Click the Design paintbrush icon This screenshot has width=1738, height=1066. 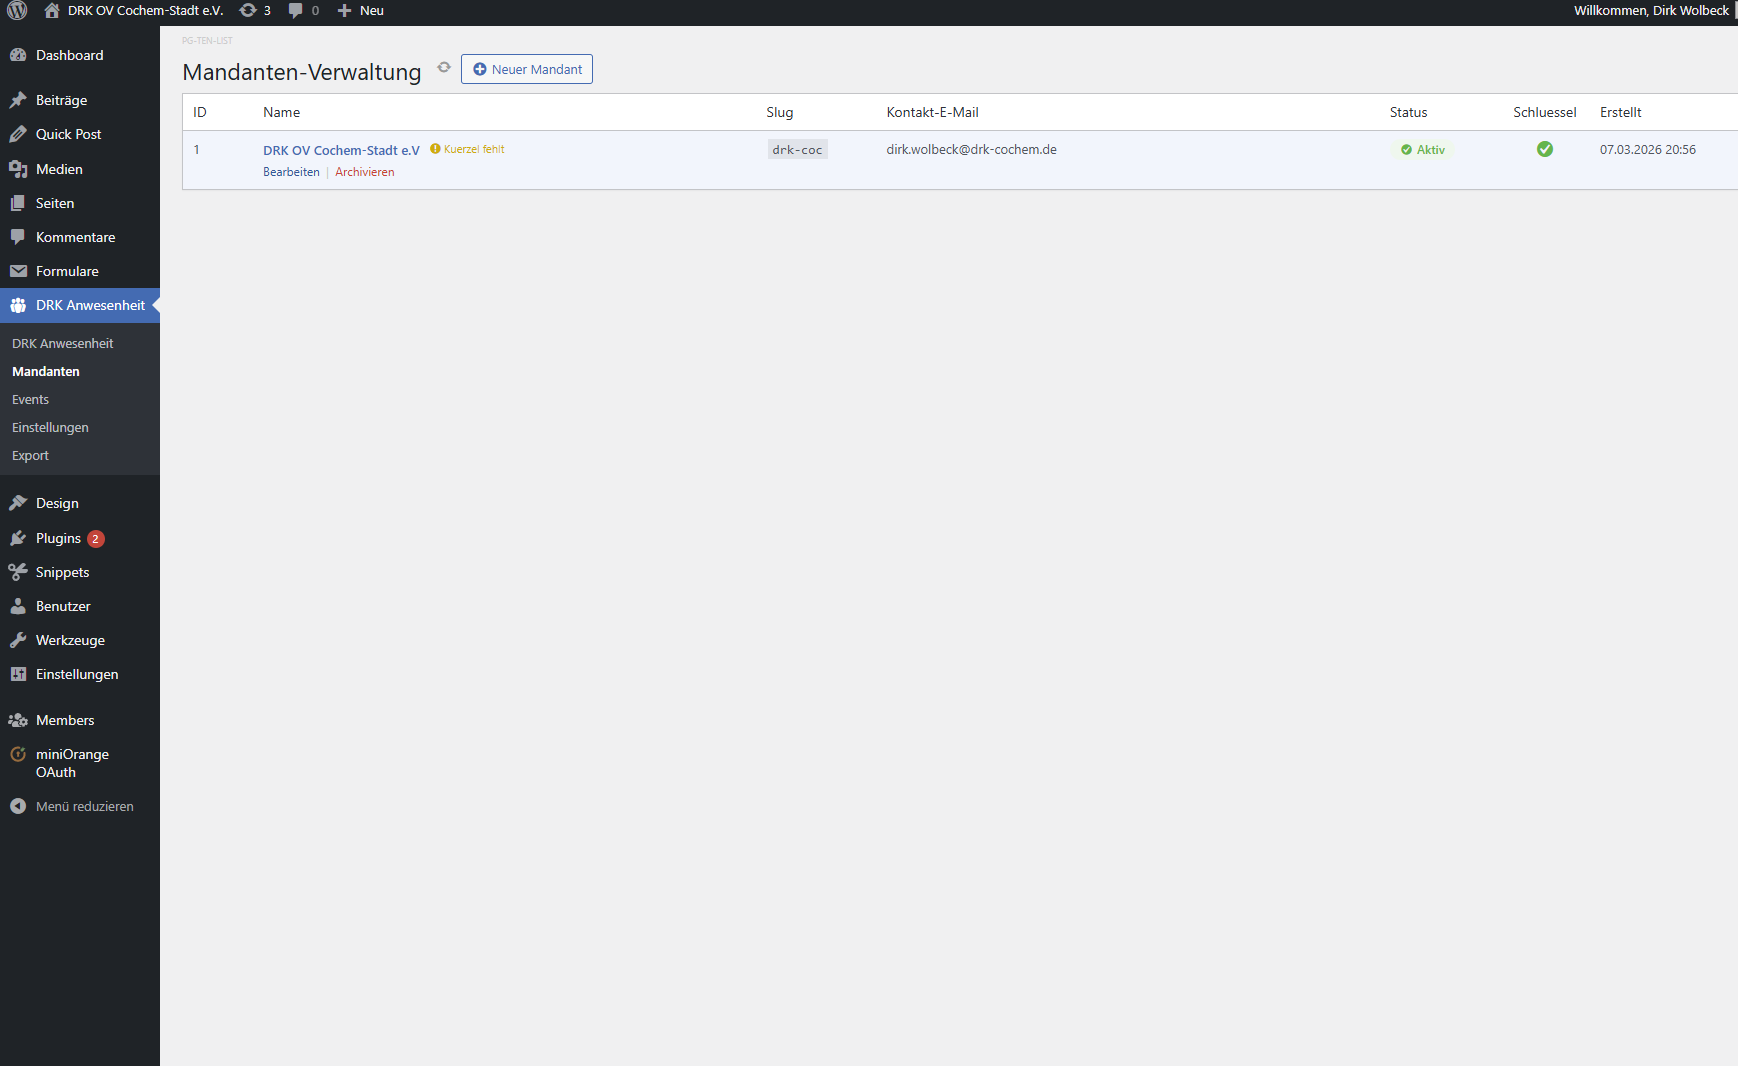18,503
